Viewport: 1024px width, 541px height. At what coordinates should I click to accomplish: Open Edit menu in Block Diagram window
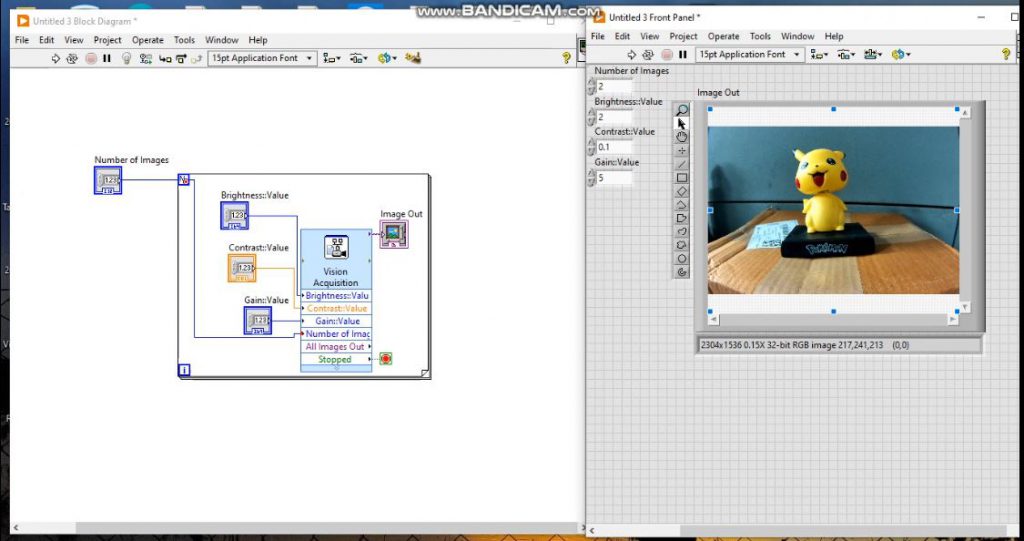(x=46, y=40)
